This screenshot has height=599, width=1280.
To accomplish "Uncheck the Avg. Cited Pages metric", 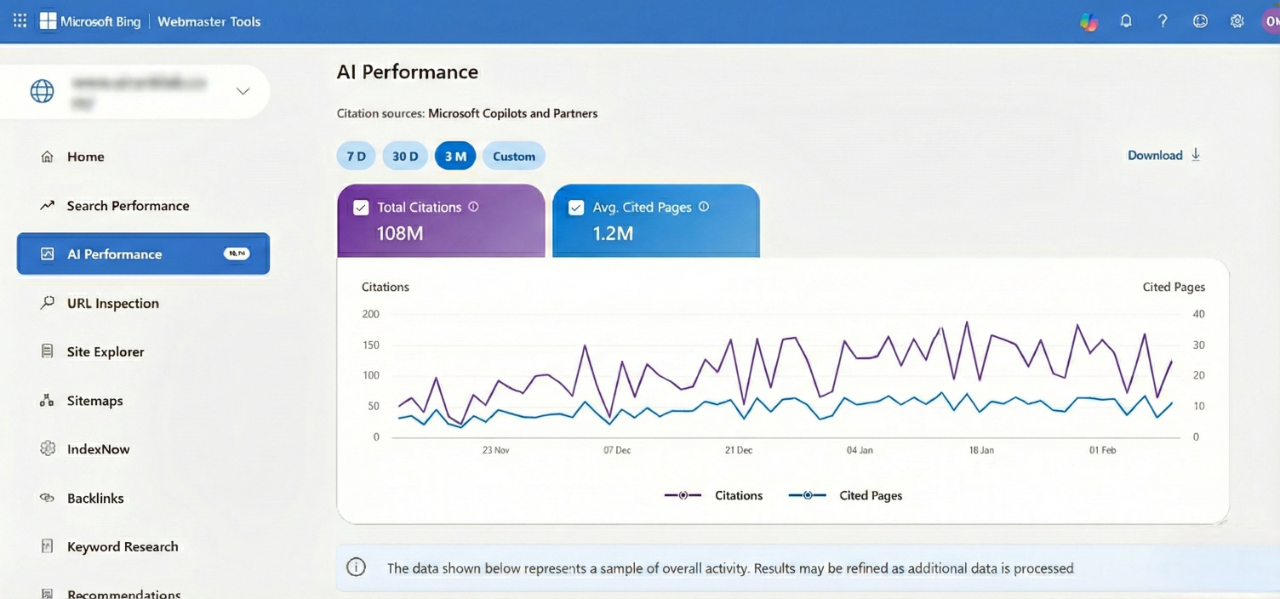I will pos(576,207).
